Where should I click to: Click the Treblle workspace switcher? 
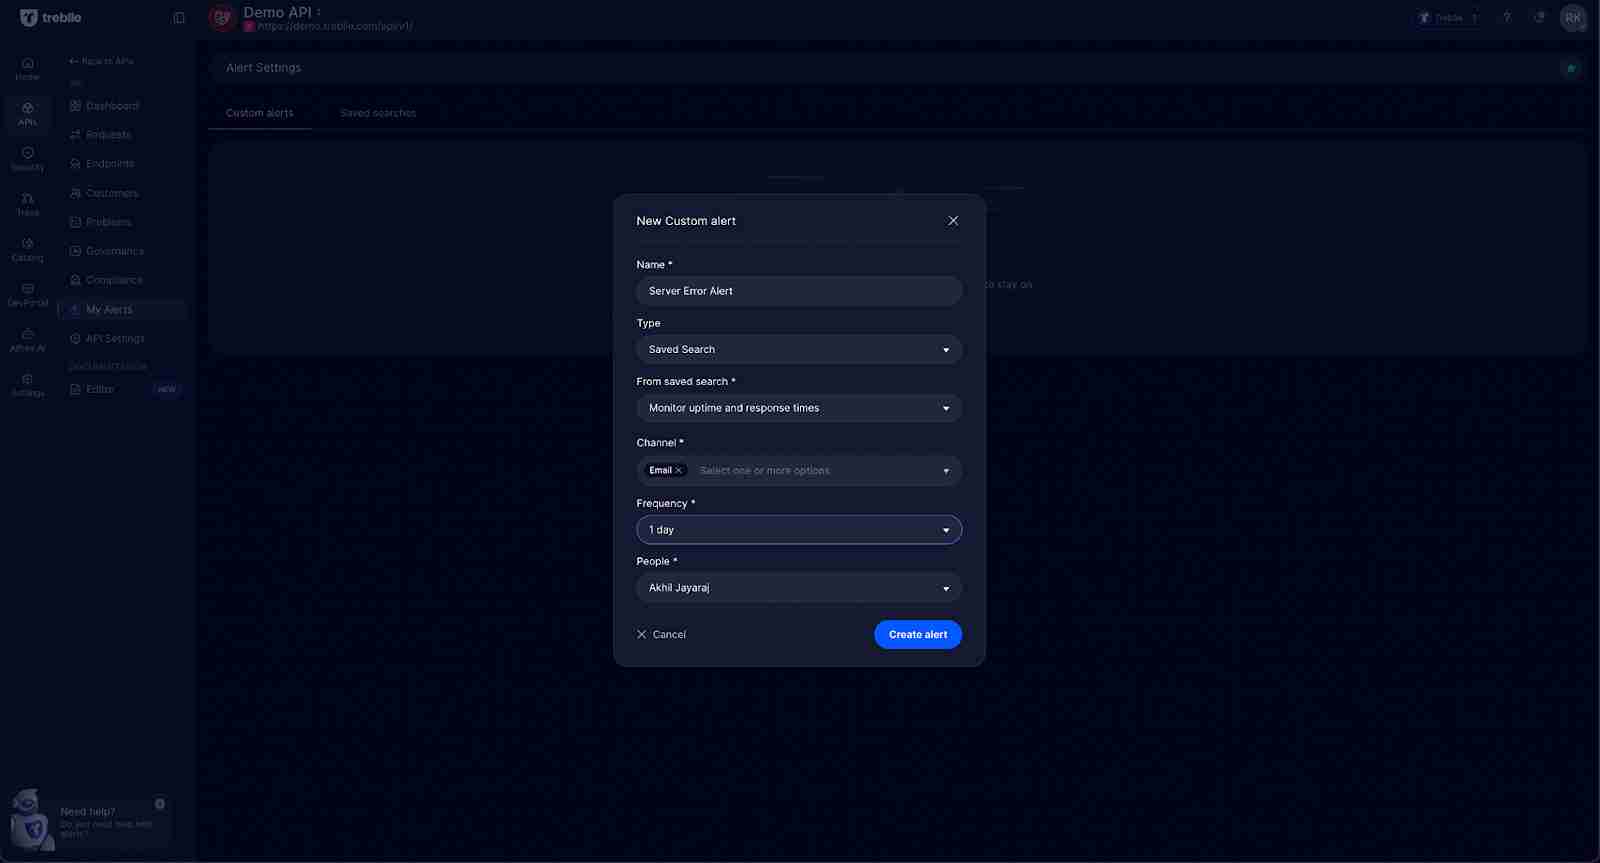pyautogui.click(x=1448, y=18)
